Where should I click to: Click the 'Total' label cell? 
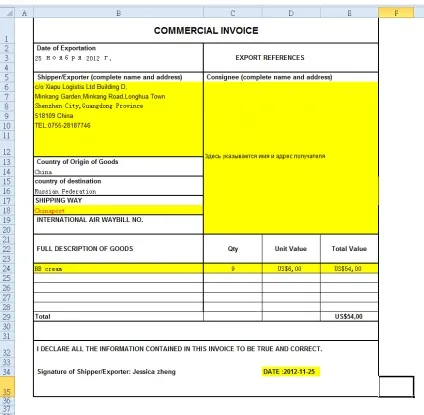tap(118, 317)
